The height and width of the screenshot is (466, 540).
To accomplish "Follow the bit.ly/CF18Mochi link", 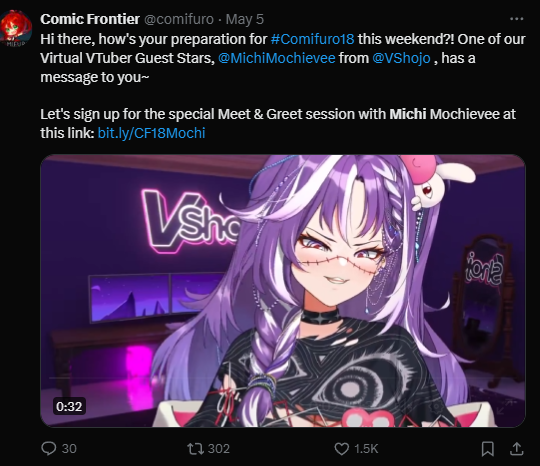I will (152, 133).
